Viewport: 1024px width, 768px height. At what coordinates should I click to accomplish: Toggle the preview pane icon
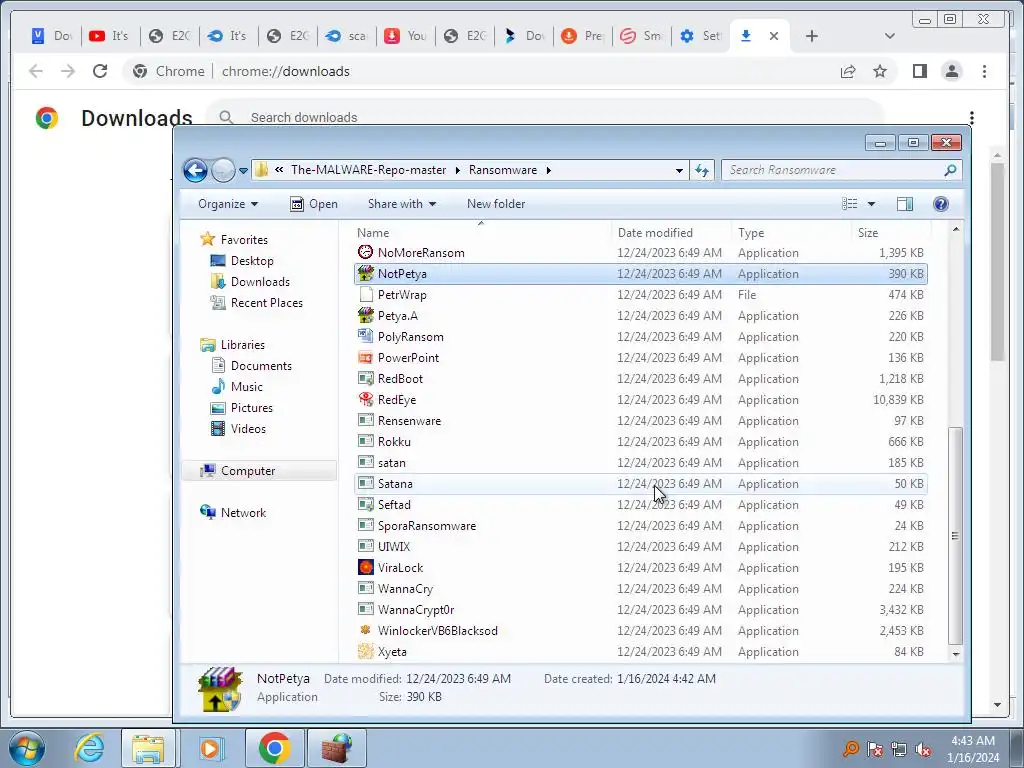(x=904, y=204)
